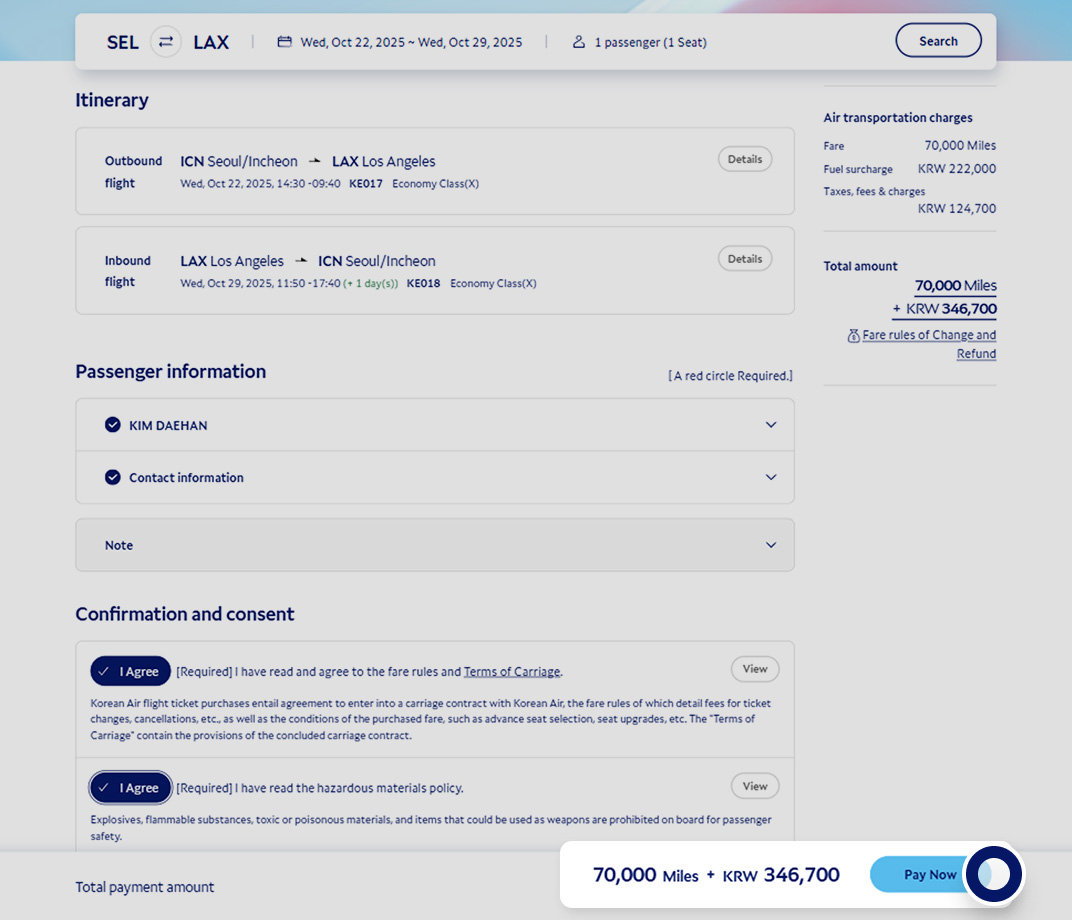
Task: Expand the KIM DAEHAN passenger section
Action: coord(770,425)
